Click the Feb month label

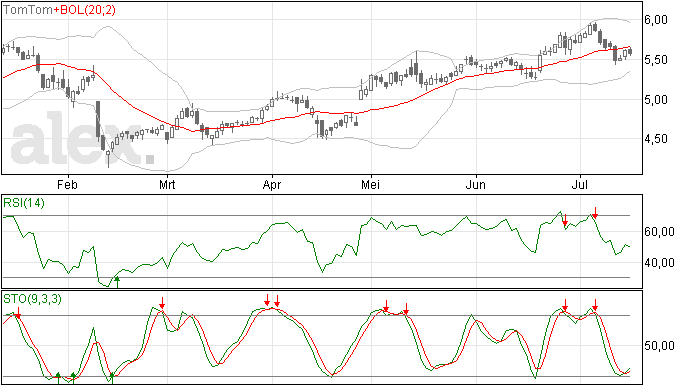[67, 184]
